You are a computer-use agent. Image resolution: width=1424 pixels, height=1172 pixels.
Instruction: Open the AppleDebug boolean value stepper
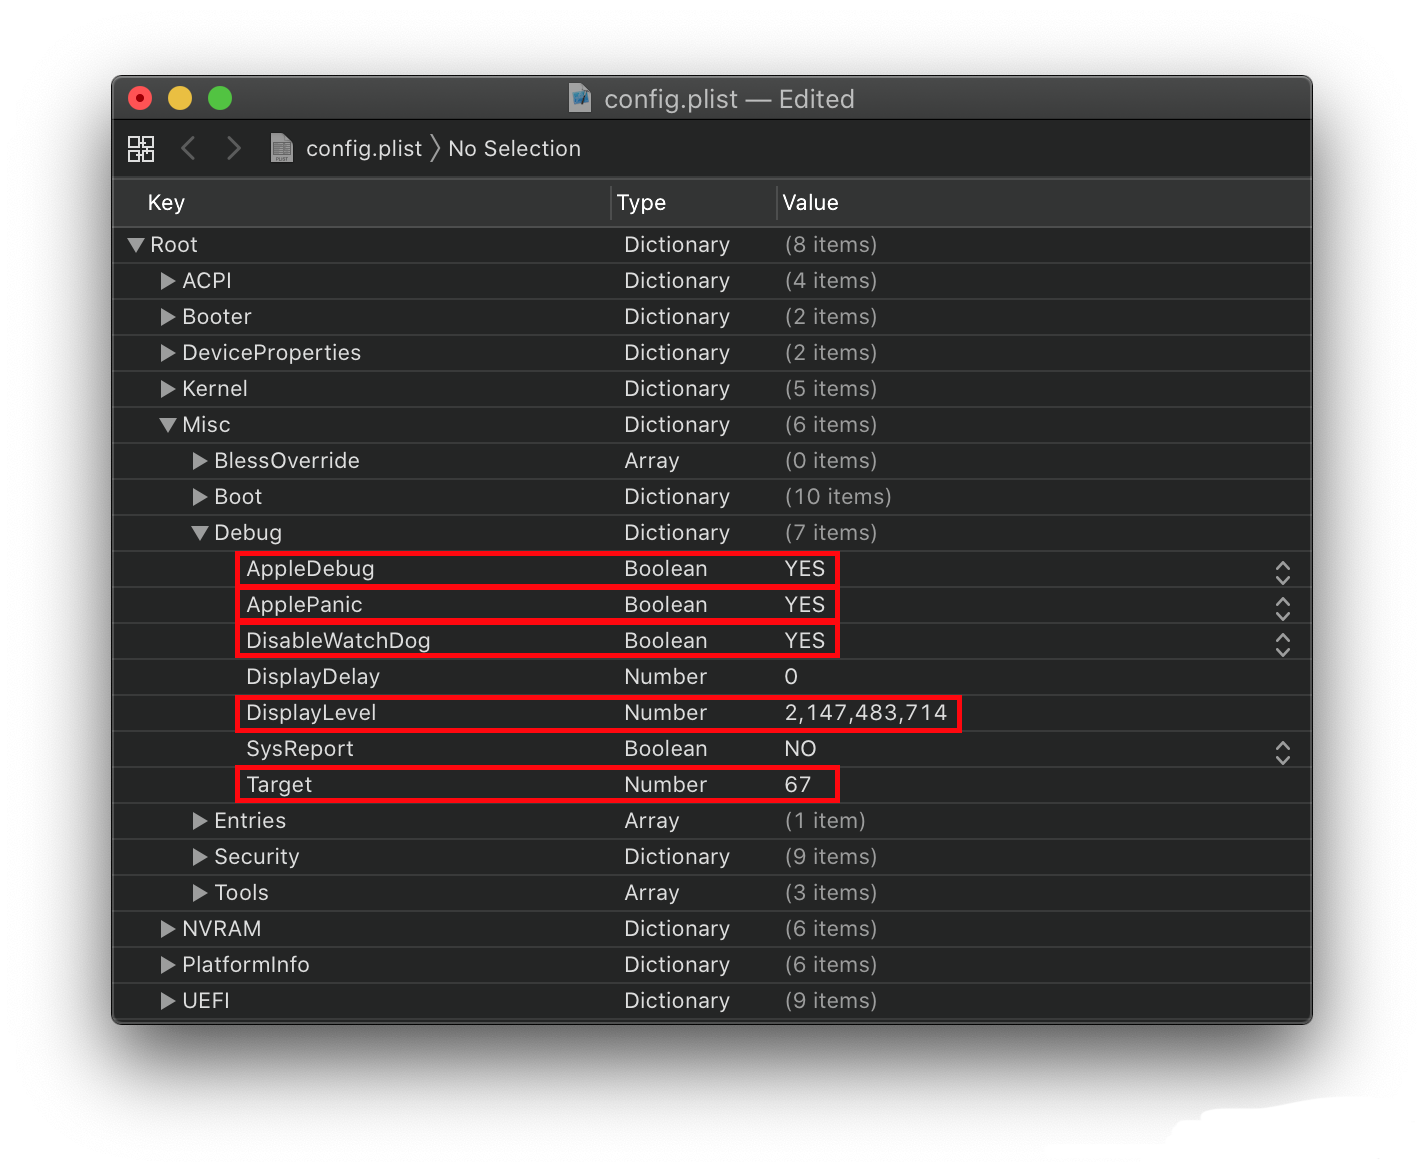coord(1282,572)
